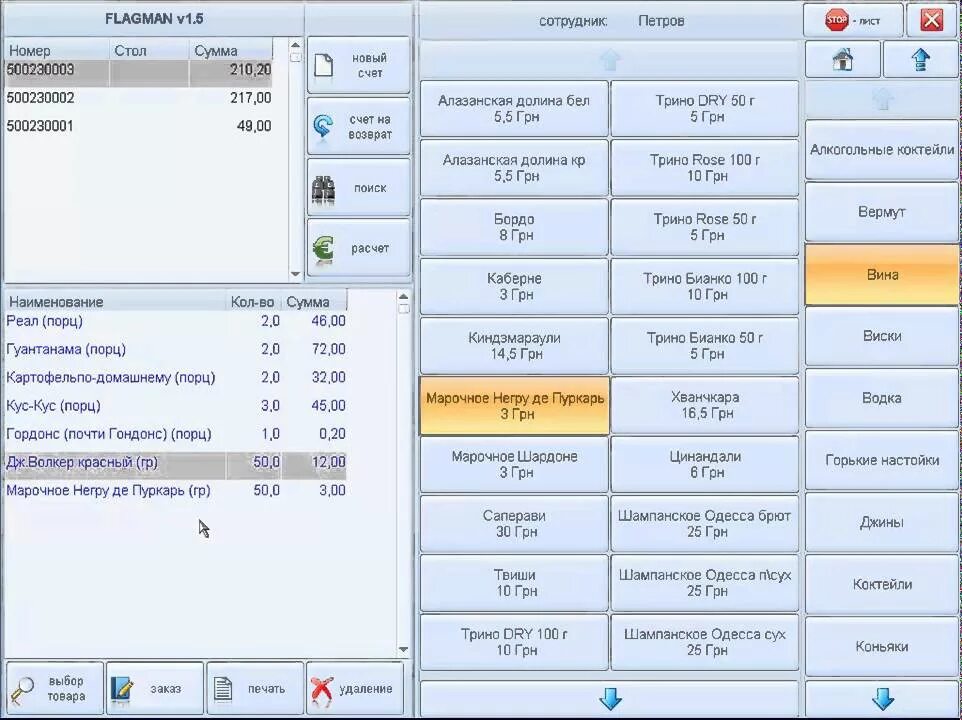The image size is (962, 720).
Task: Select the Горькие настойки category
Action: [882, 460]
